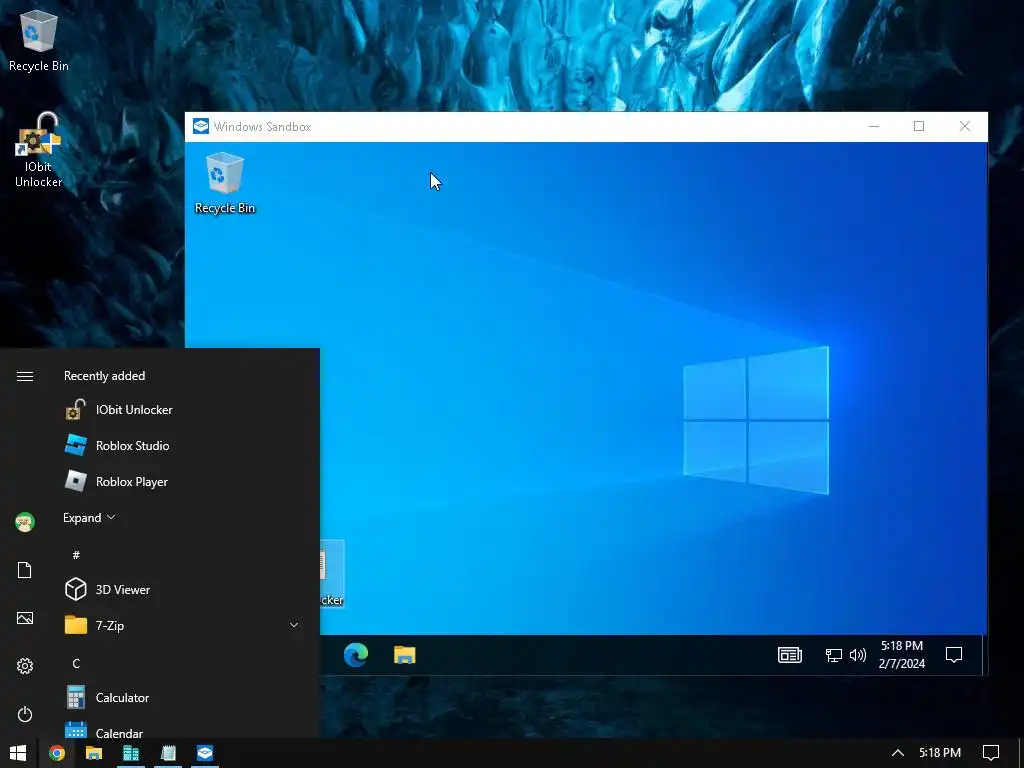This screenshot has height=768, width=1024.
Task: Click the host taskbar clock 5:18 PM
Action: click(940, 753)
